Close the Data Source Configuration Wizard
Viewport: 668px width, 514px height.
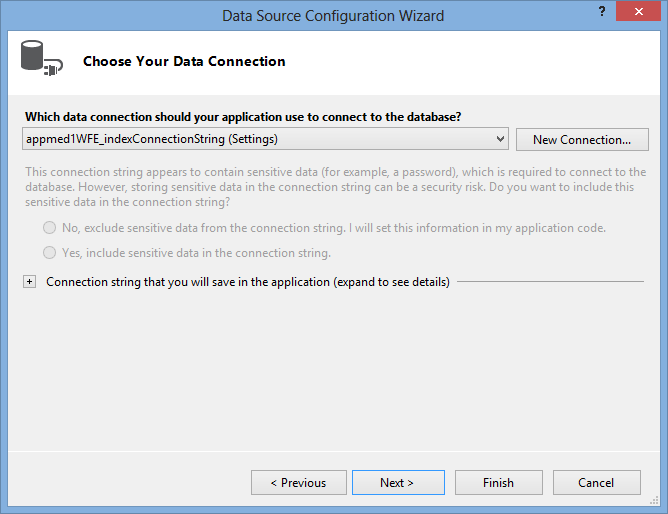click(639, 13)
